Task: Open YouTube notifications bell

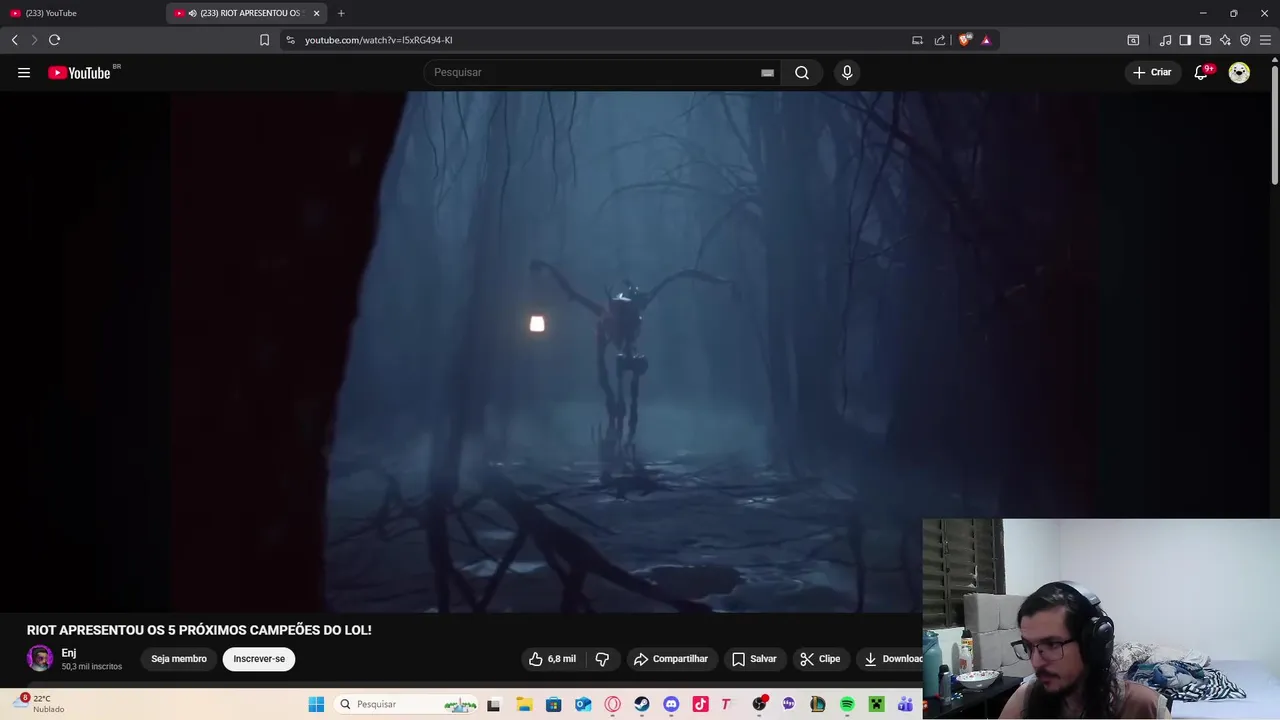Action: click(1202, 72)
